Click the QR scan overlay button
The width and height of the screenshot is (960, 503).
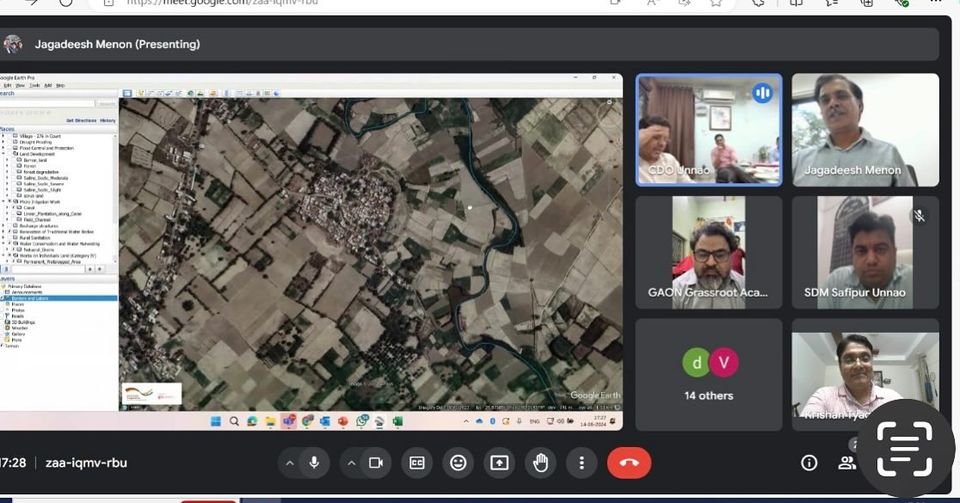905,449
